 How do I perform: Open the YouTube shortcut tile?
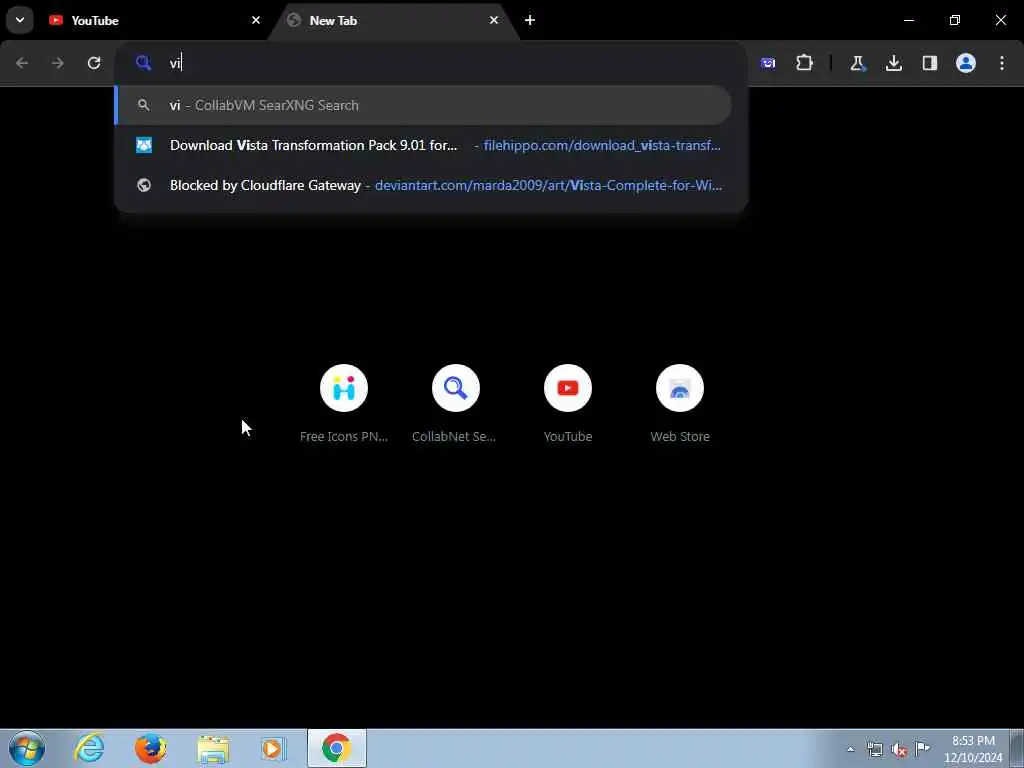(x=568, y=404)
